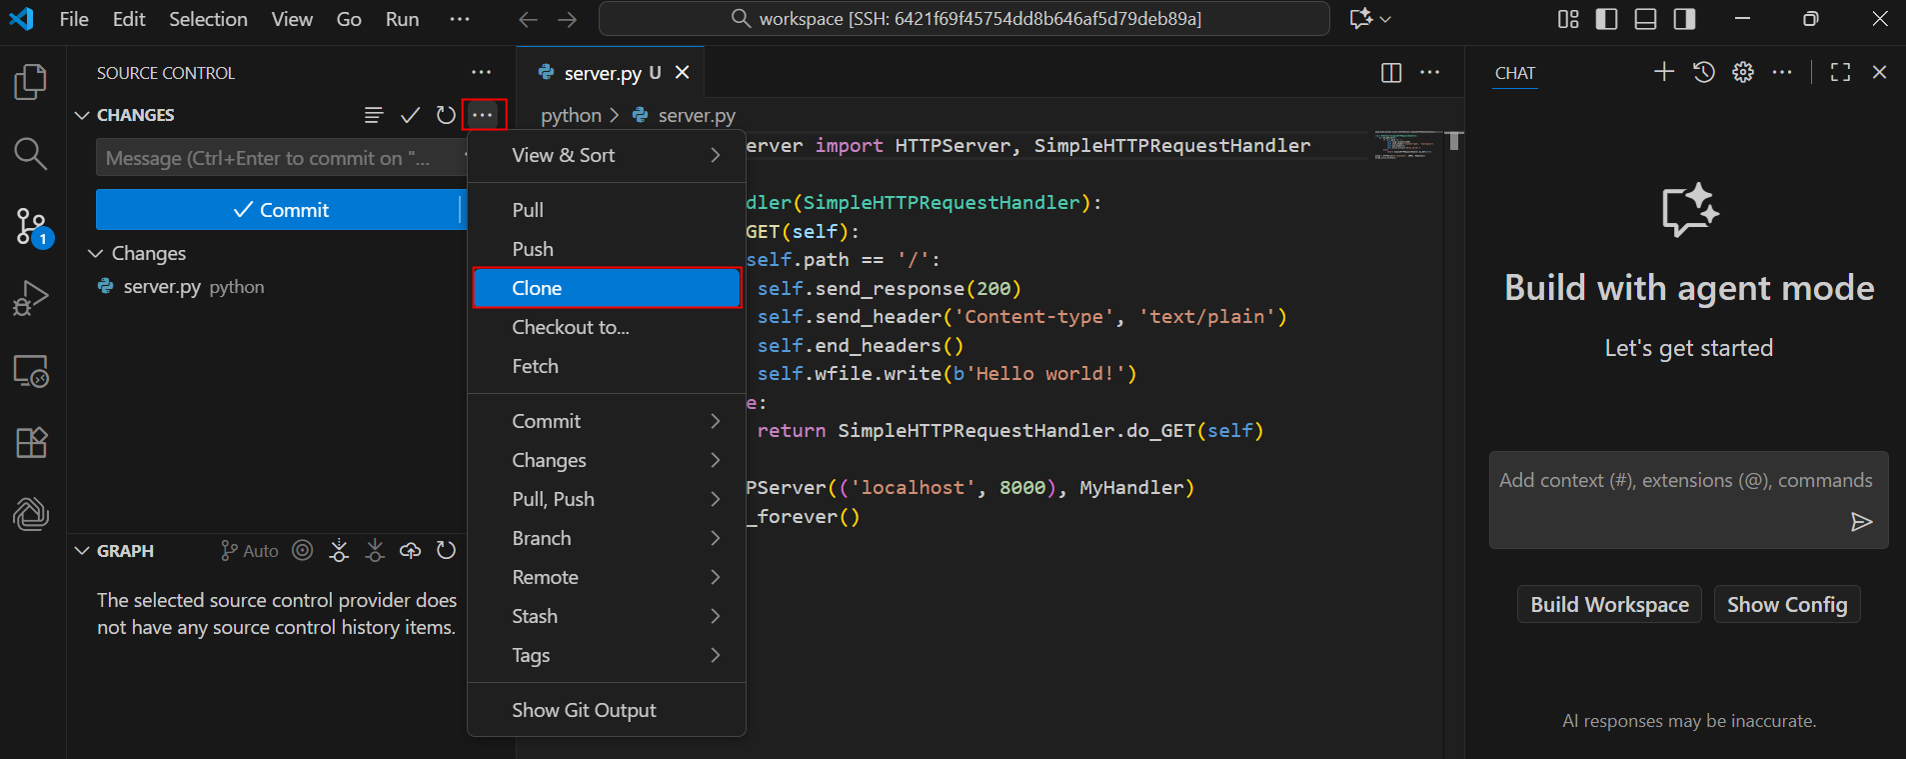Send the chat message arrow

pos(1861,522)
